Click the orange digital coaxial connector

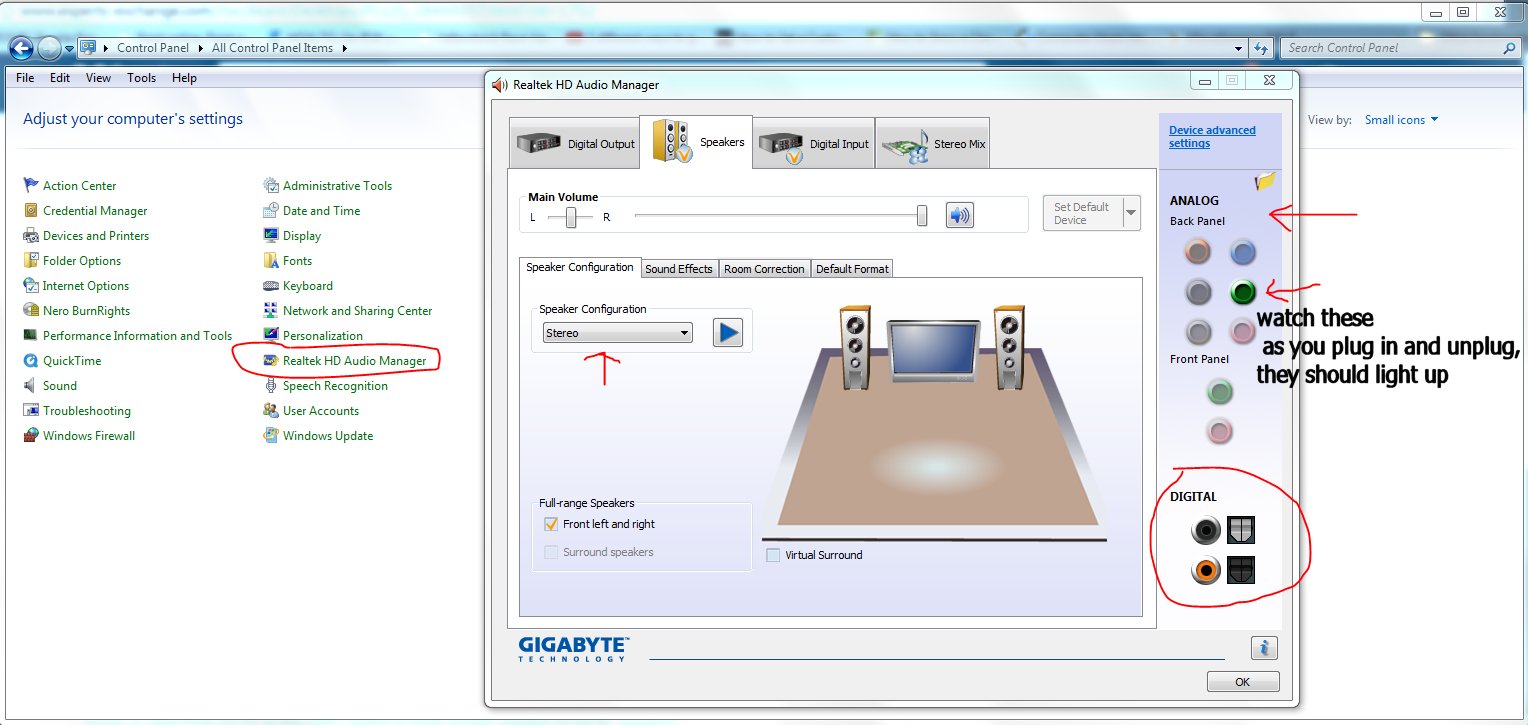pyautogui.click(x=1206, y=570)
